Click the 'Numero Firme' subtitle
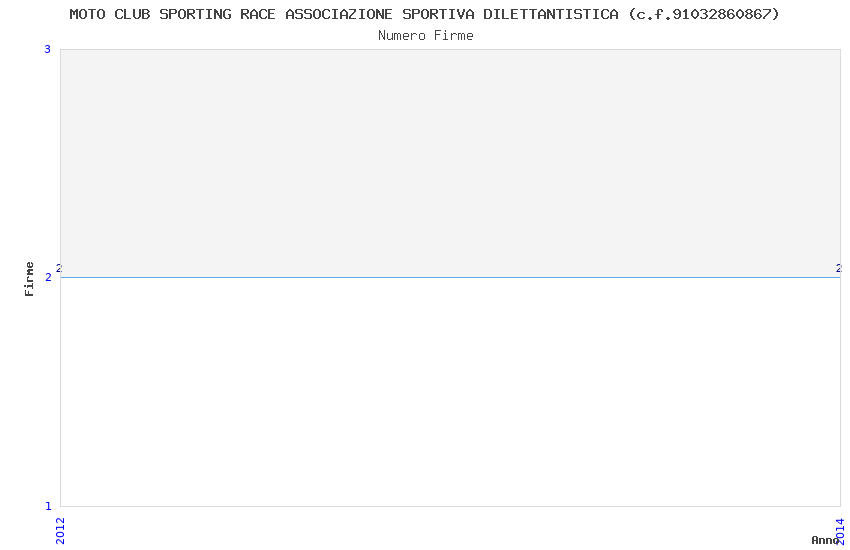Screen dimensions: 850x550 coord(426,36)
